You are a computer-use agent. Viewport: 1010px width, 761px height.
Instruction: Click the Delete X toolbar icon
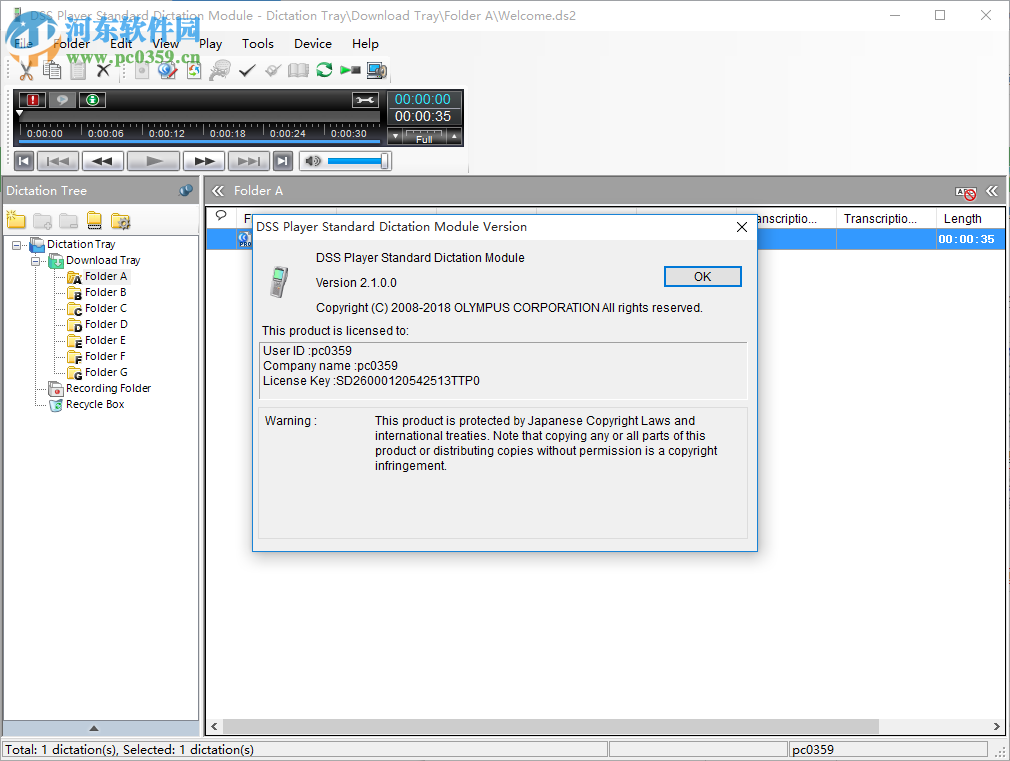103,70
